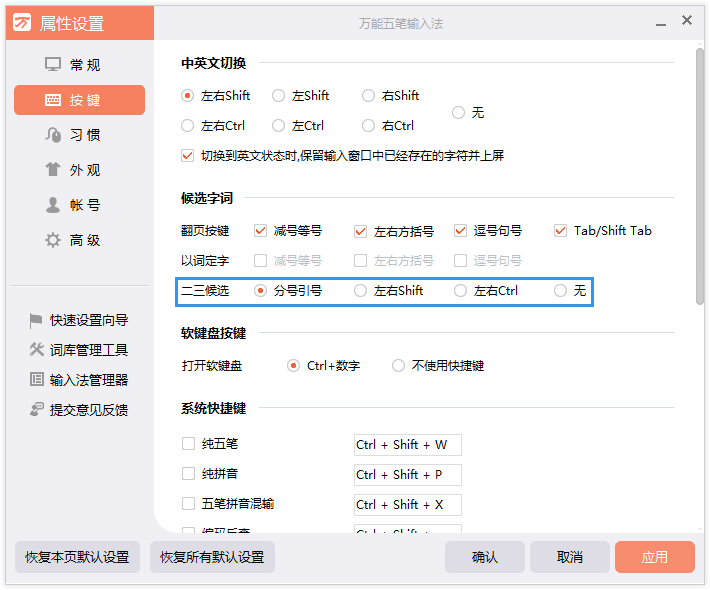The image size is (710, 590).
Task: Select Ctrl+数字 to open soft keyboard
Action: tap(293, 365)
